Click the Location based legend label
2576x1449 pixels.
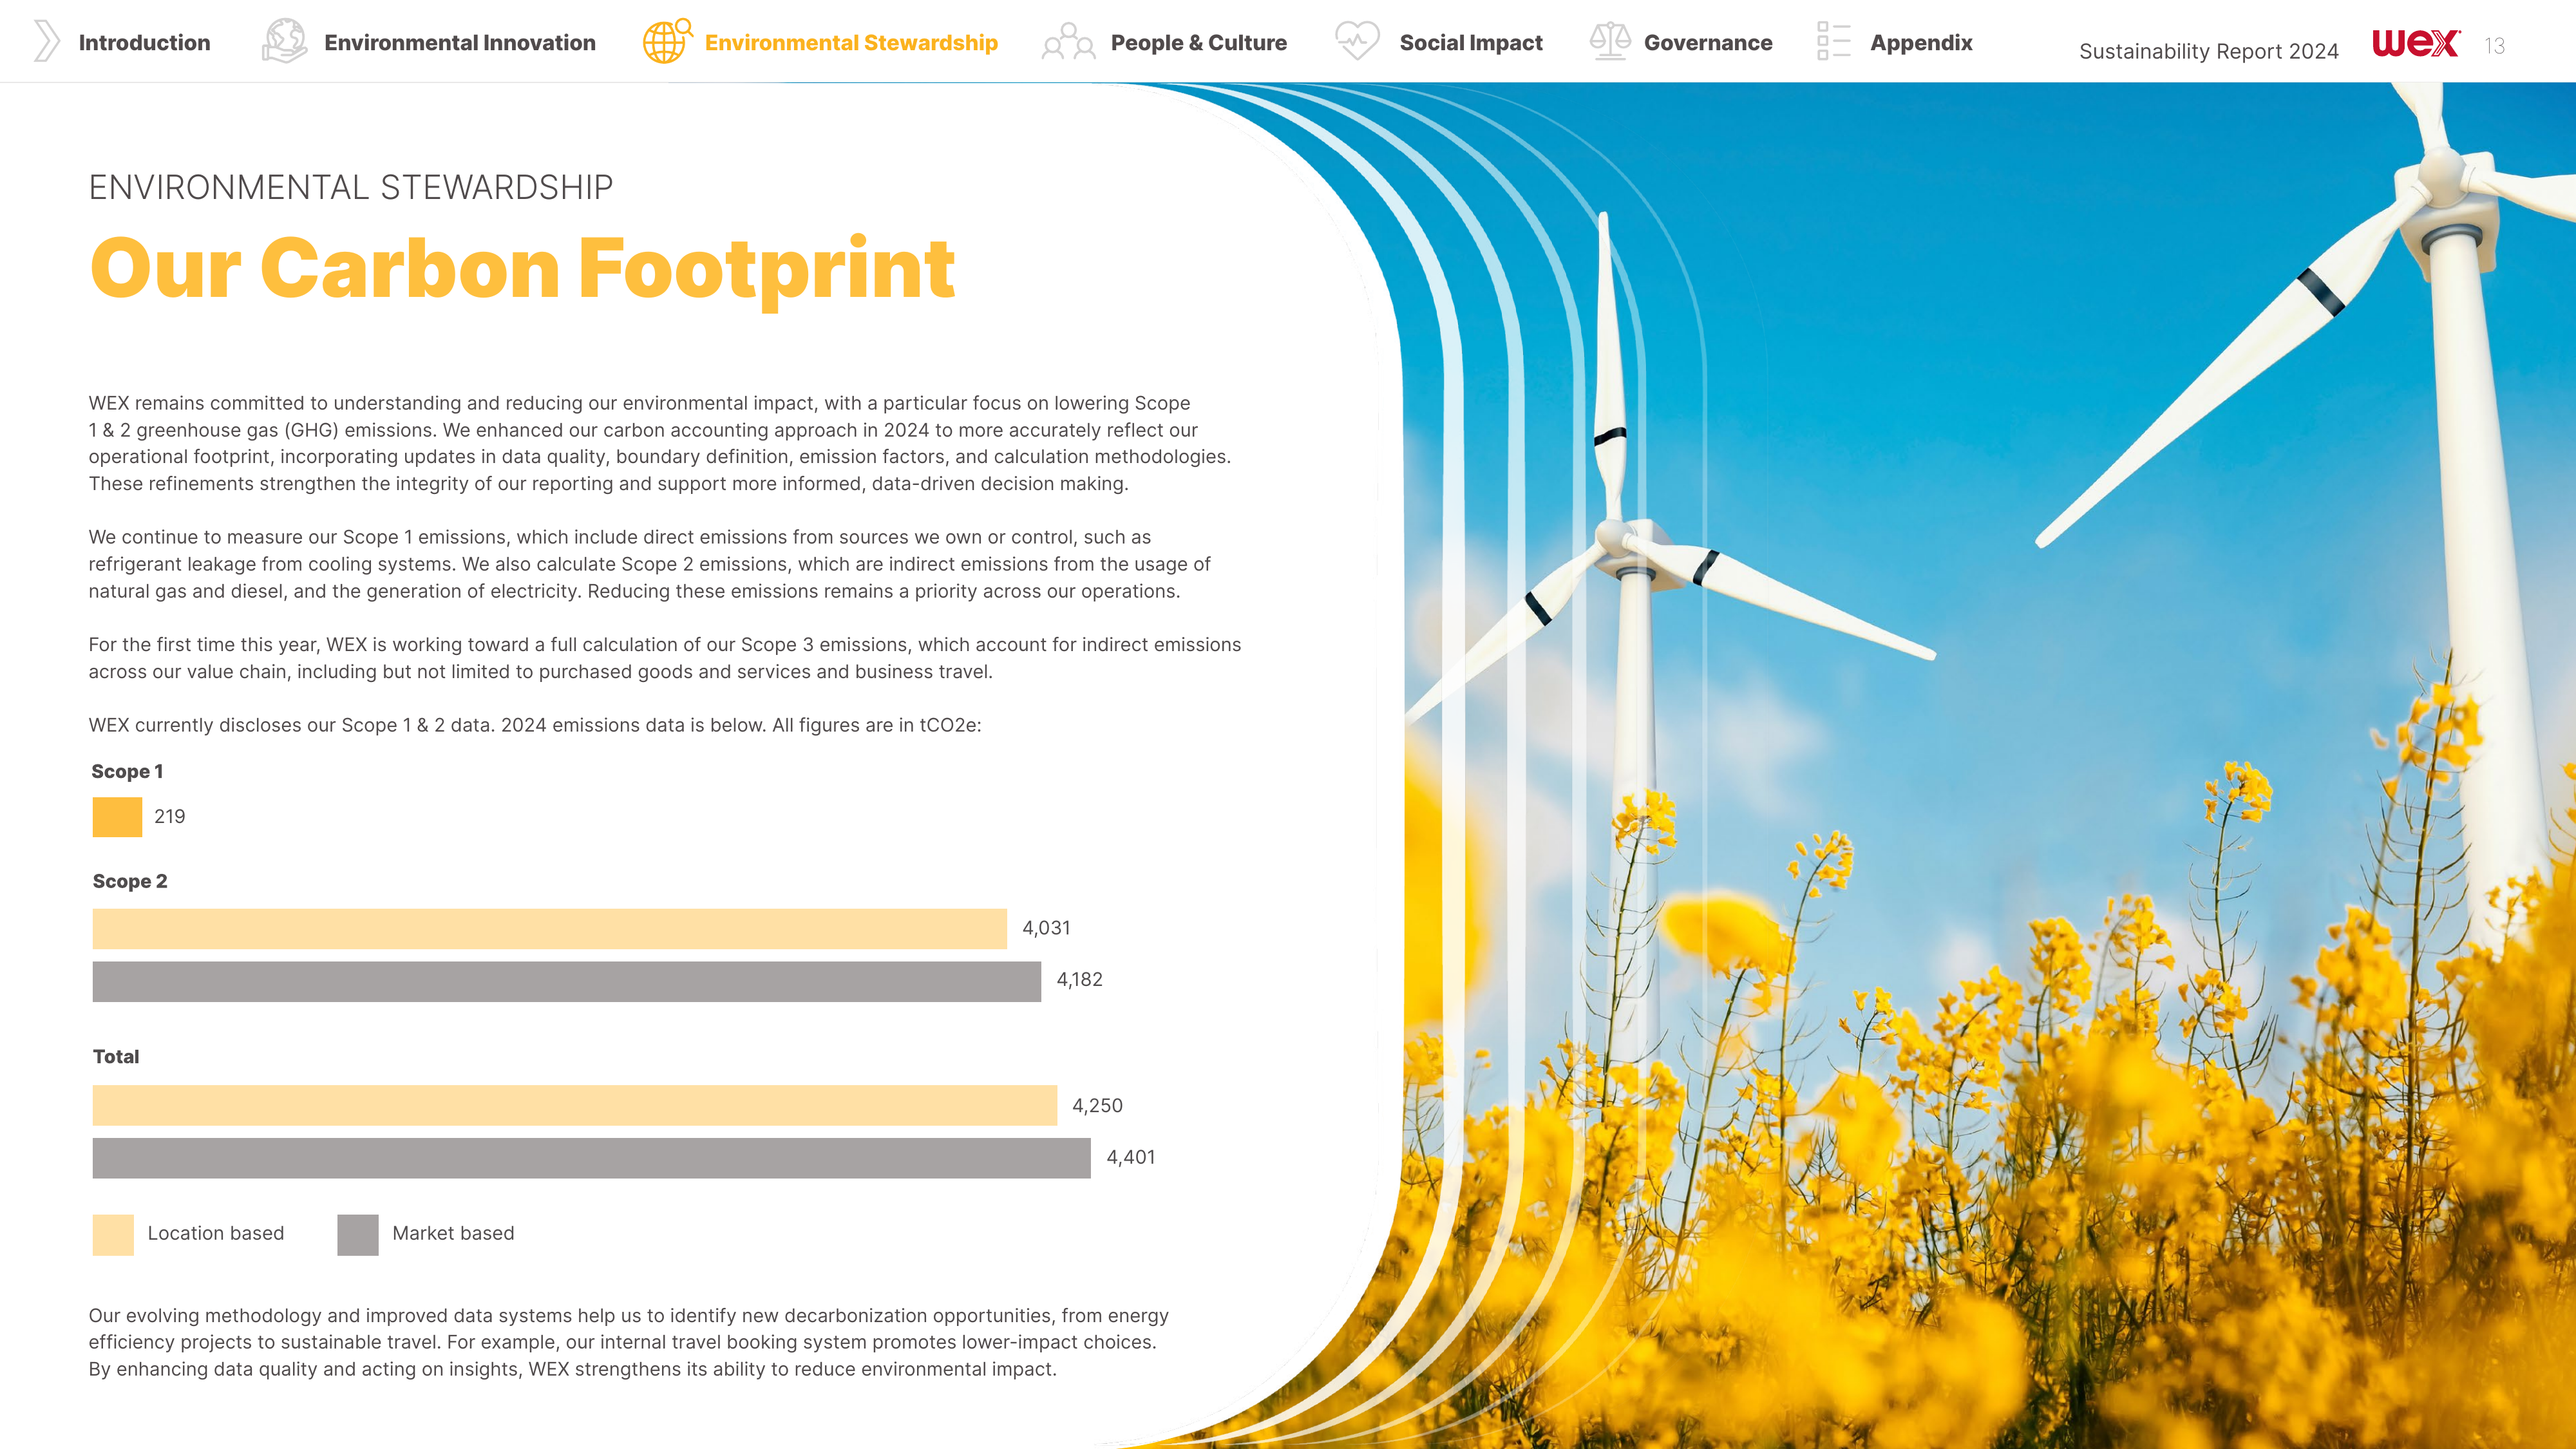[x=216, y=1234]
